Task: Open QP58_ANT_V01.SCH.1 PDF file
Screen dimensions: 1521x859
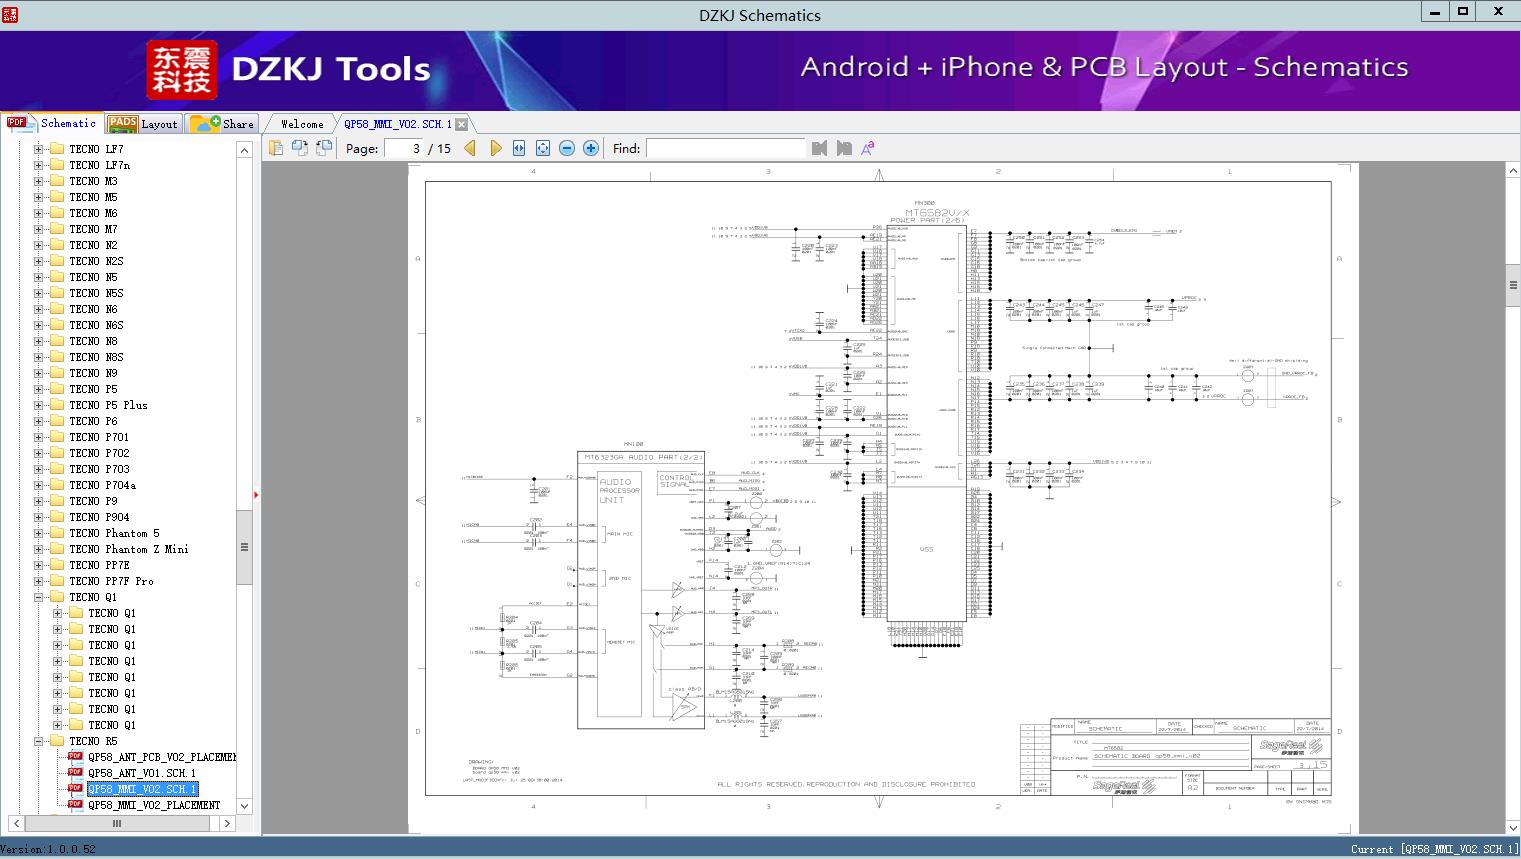Action: [141, 773]
